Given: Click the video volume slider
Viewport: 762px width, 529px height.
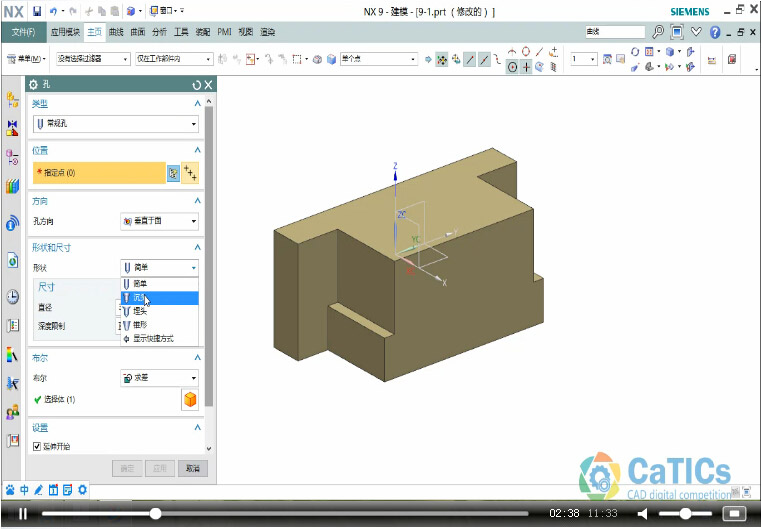Looking at the screenshot, I should point(685,513).
